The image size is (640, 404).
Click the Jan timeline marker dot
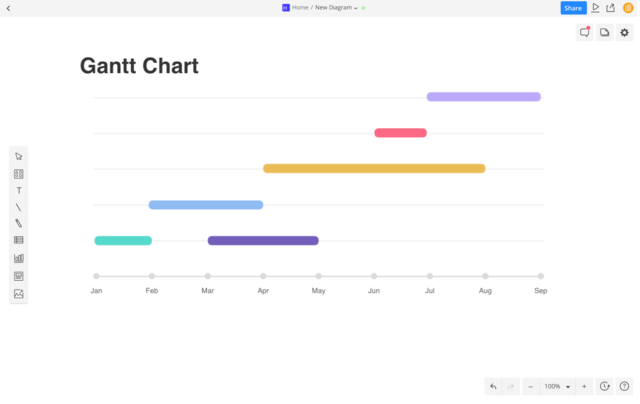pyautogui.click(x=96, y=276)
